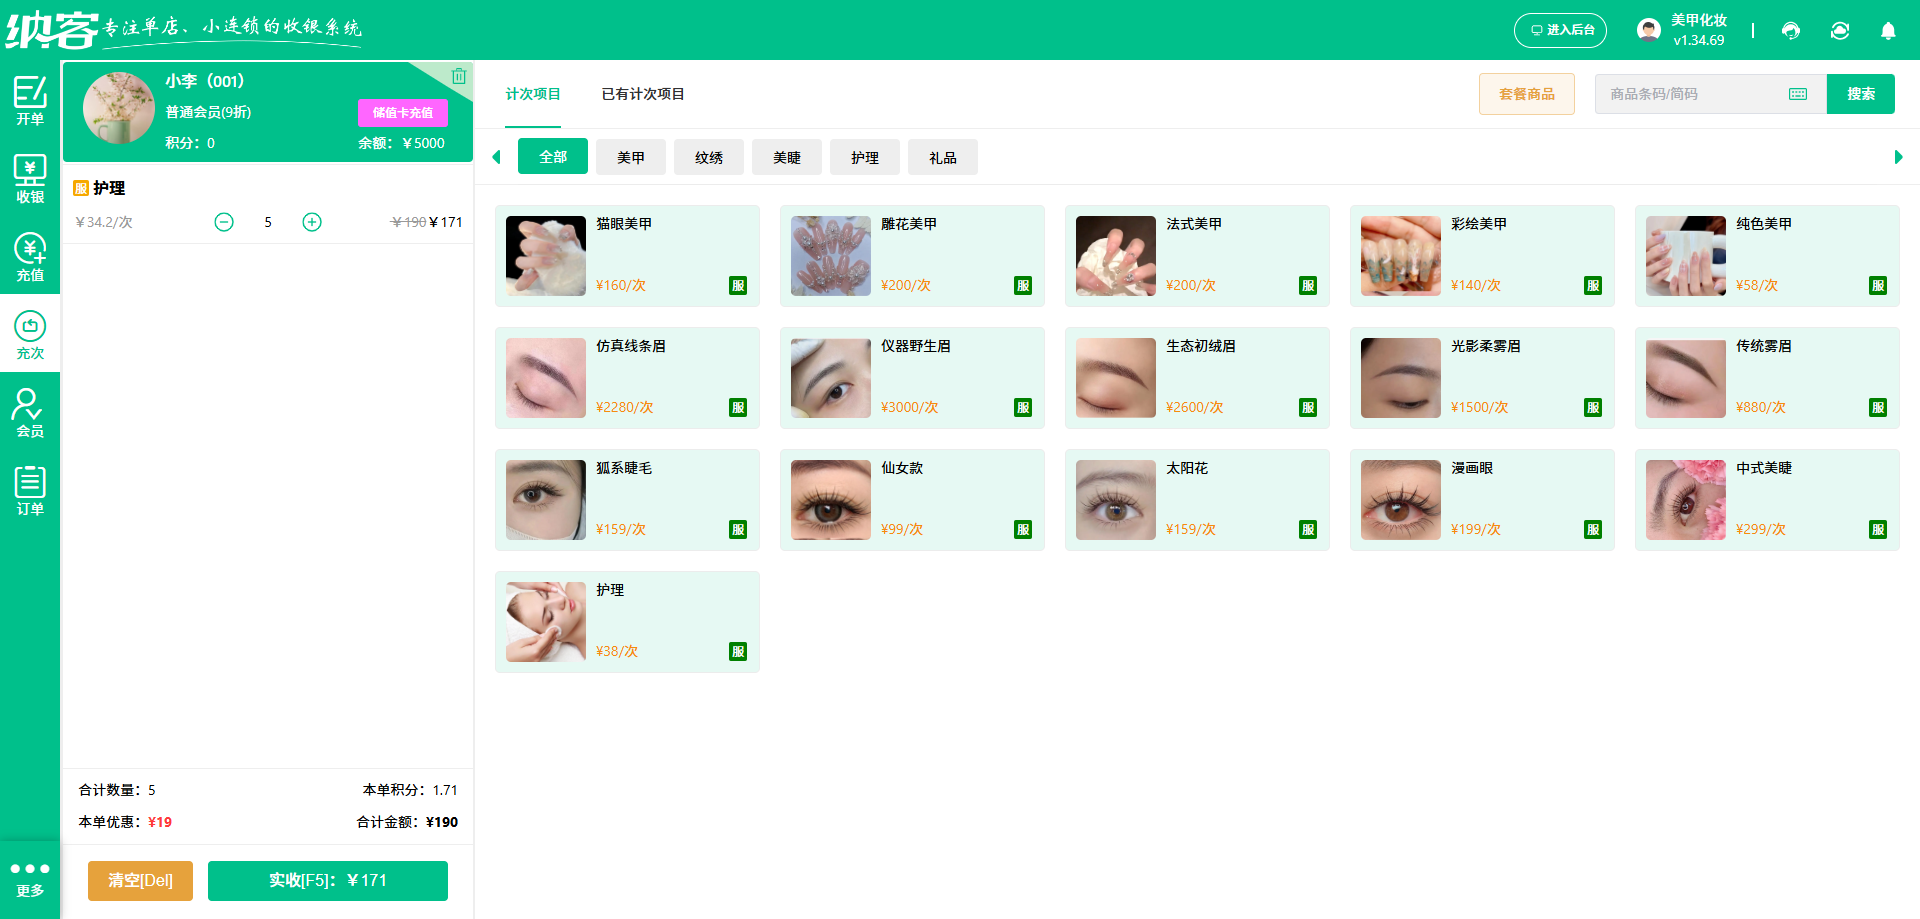The width and height of the screenshot is (1920, 919).
Task: Switch to 计次项目 tab
Action: tap(533, 94)
